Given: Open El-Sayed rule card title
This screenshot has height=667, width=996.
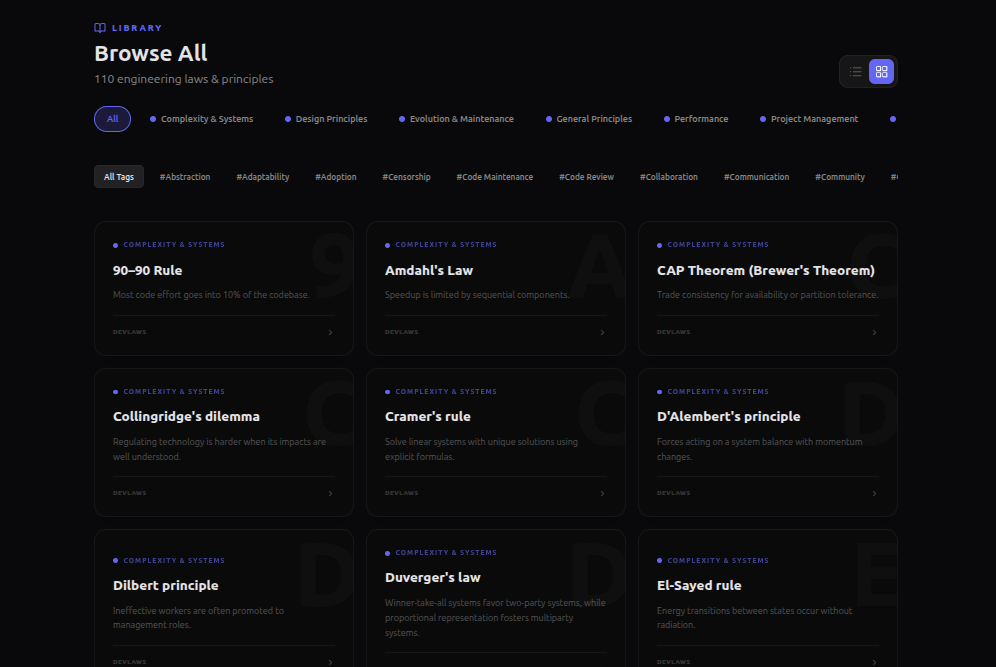Looking at the screenshot, I should (699, 586).
